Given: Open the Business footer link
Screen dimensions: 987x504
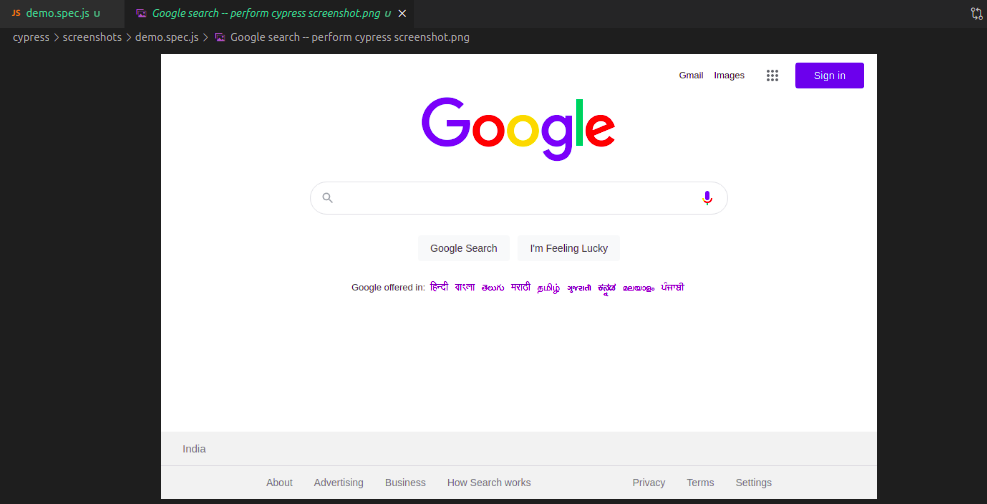Looking at the screenshot, I should (x=405, y=483).
